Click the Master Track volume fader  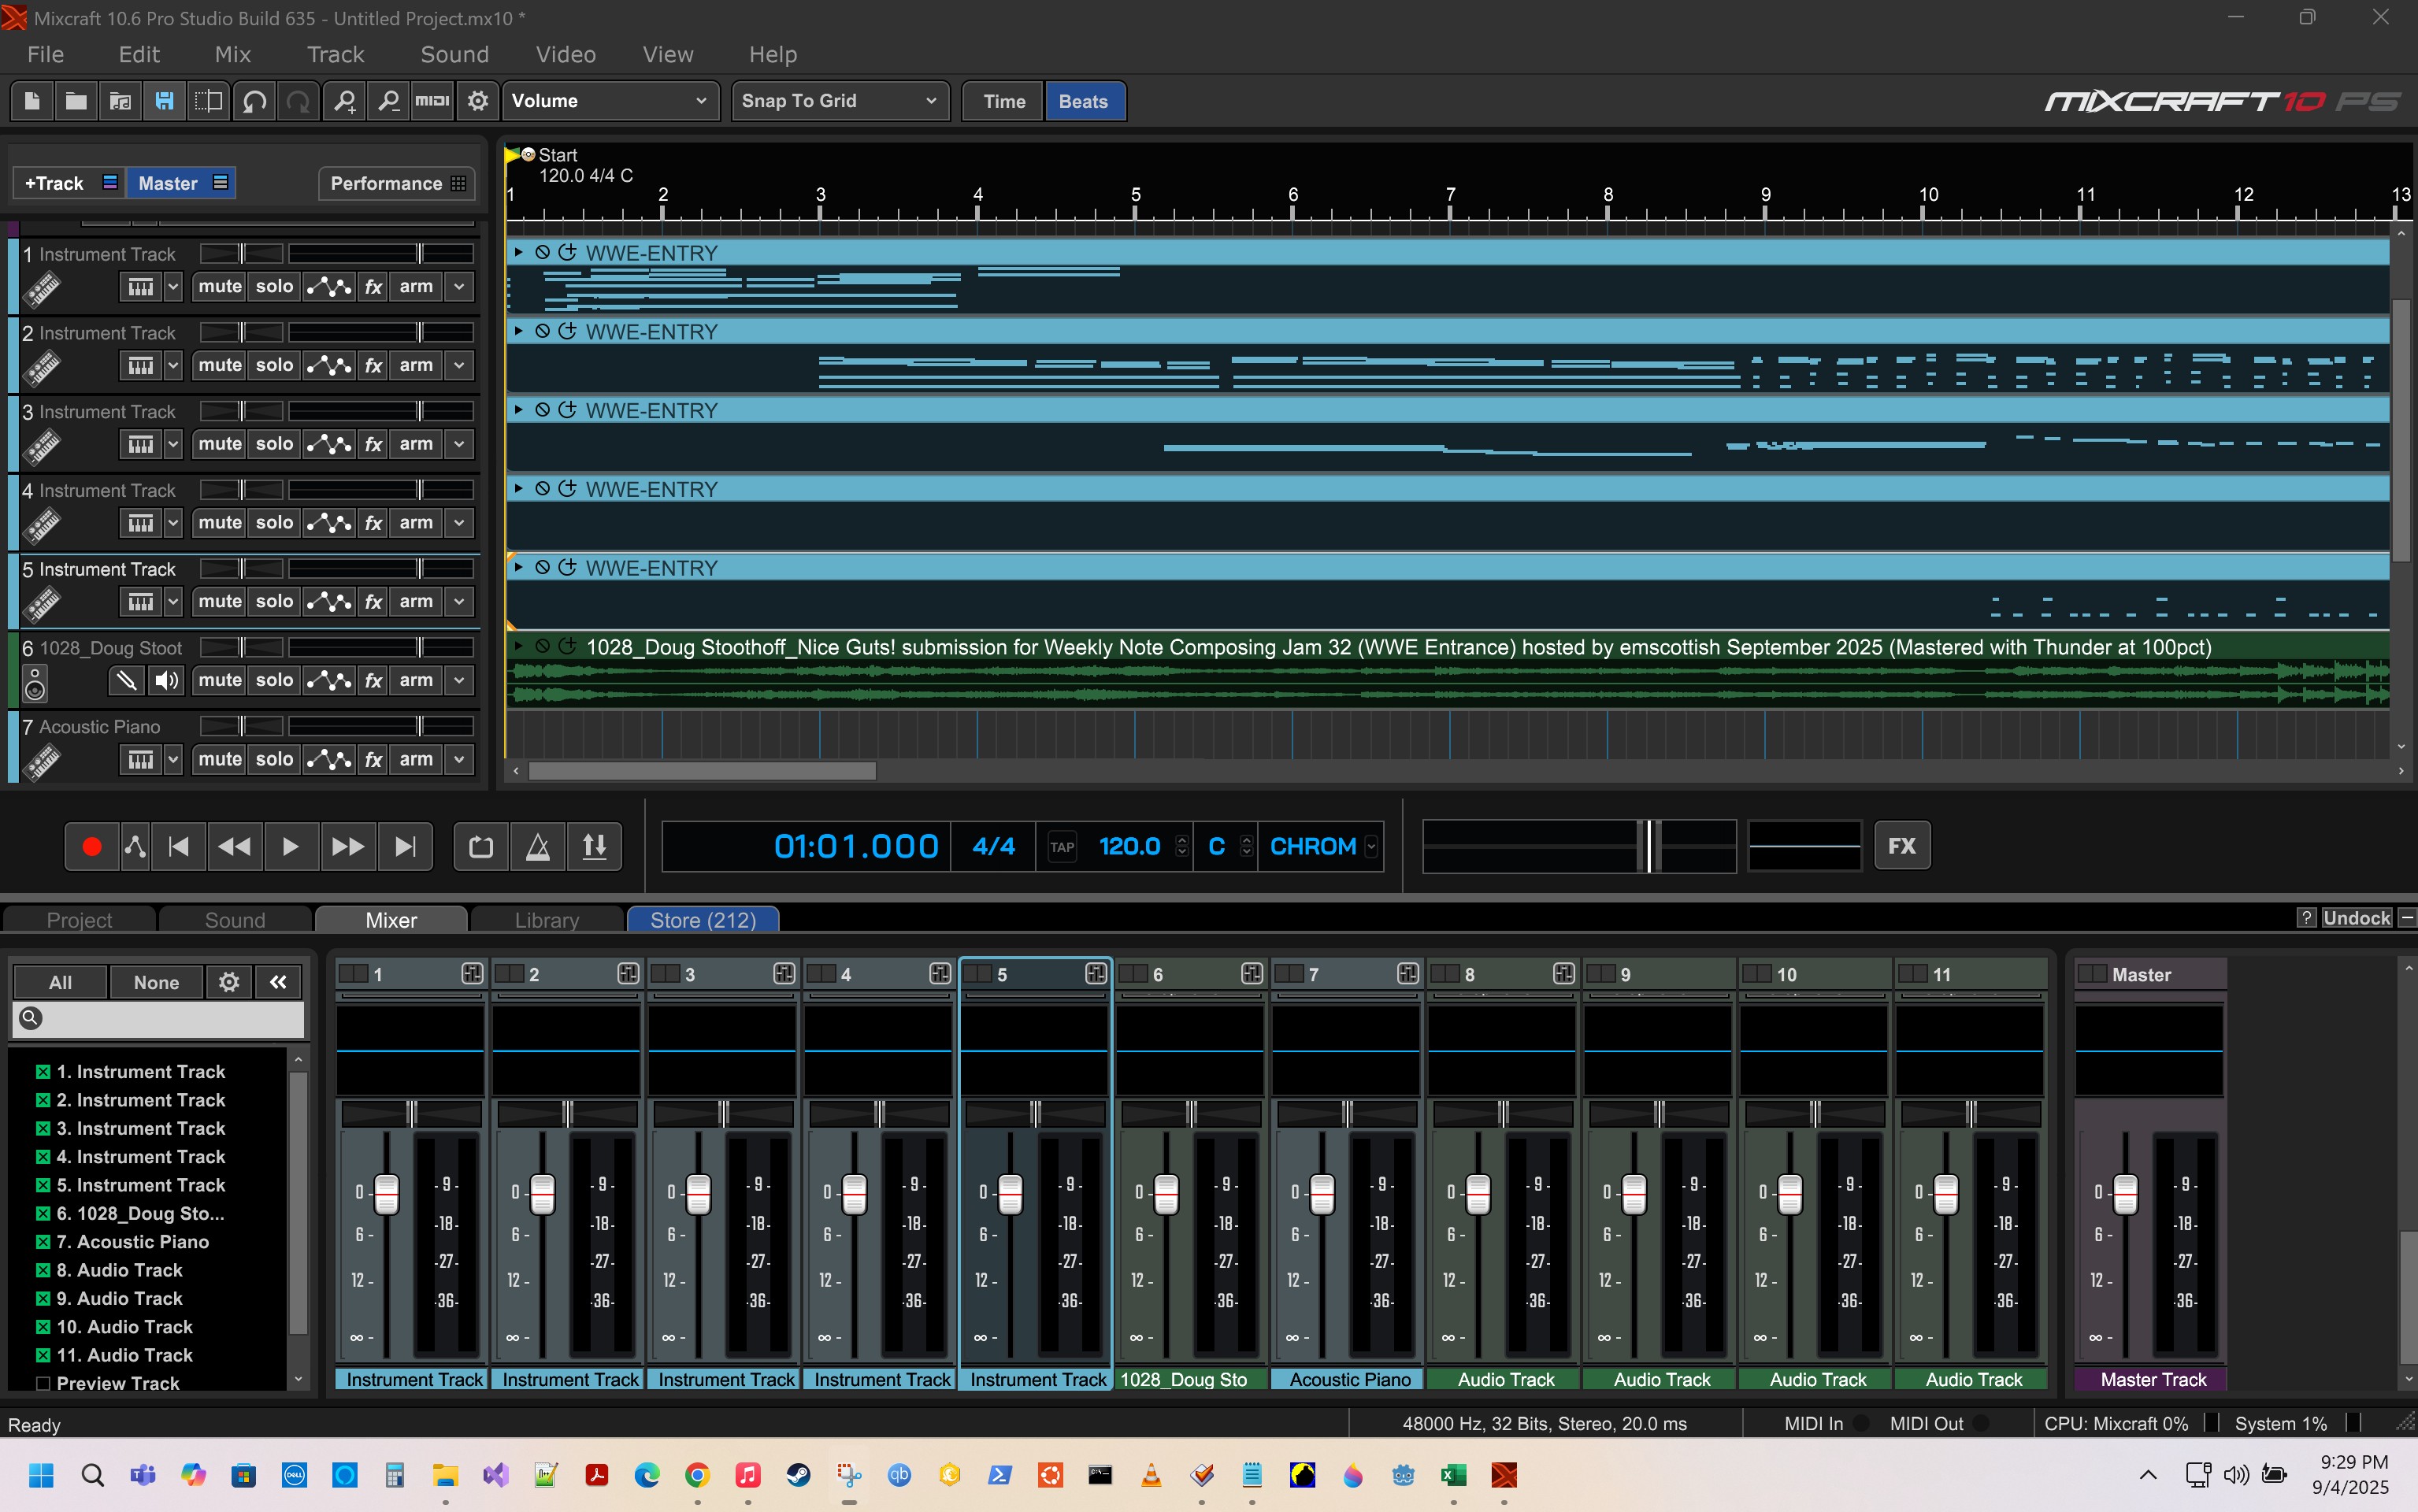pyautogui.click(x=2125, y=1193)
